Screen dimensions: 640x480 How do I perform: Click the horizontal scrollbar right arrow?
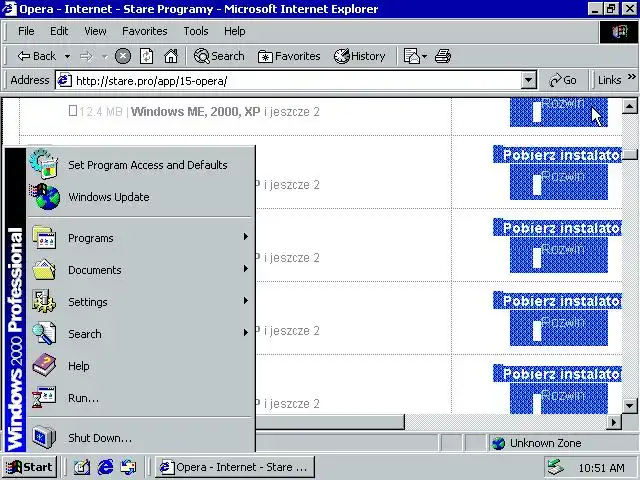614,422
